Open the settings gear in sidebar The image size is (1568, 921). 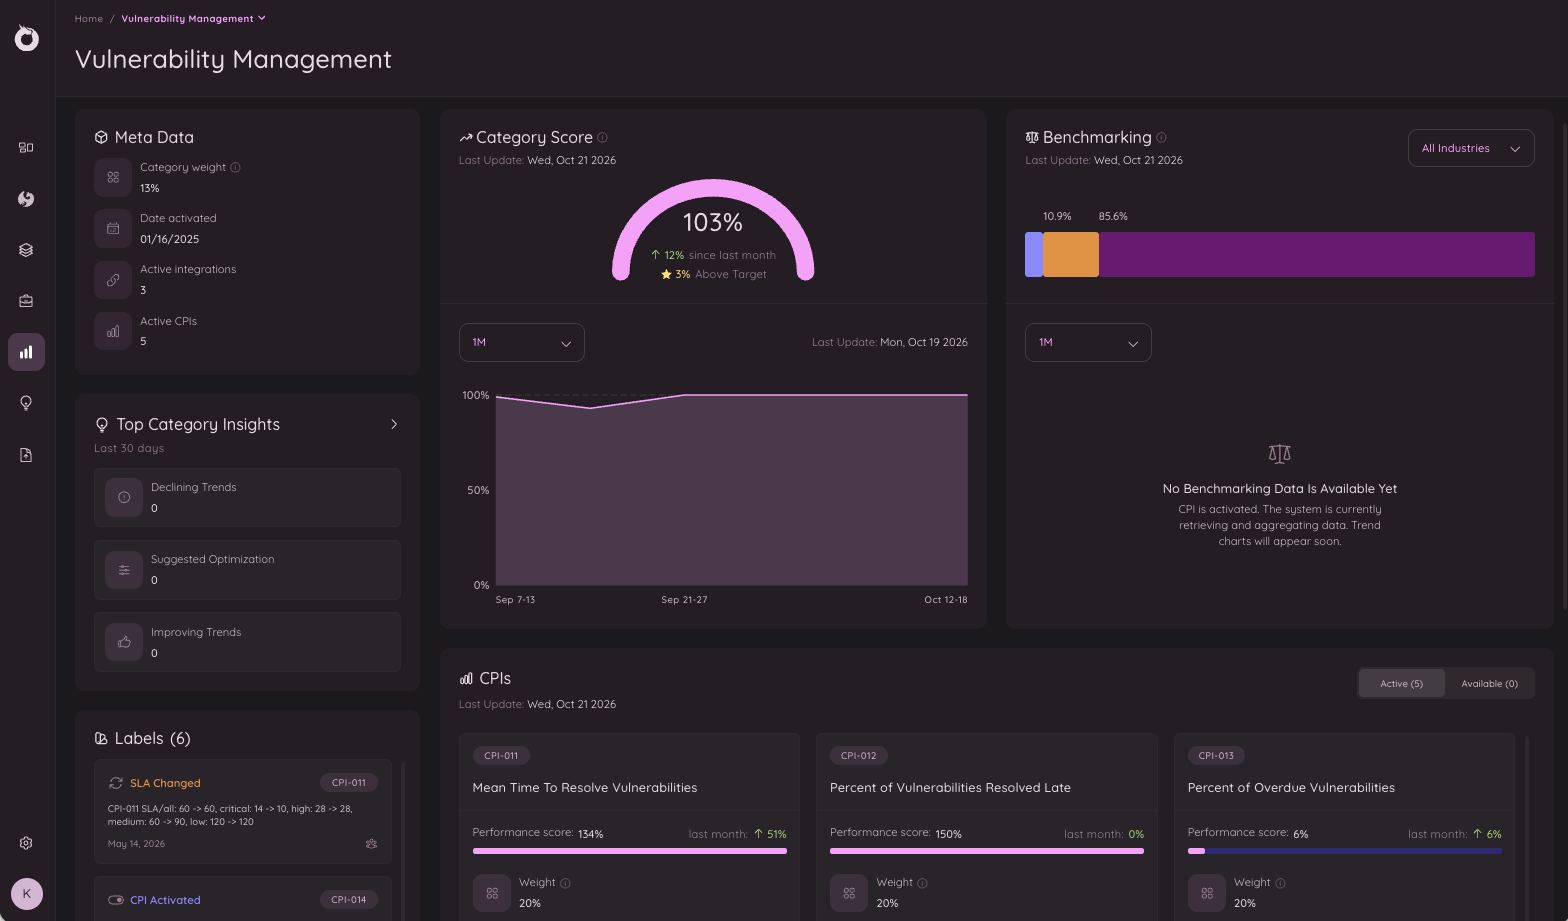(x=26, y=843)
